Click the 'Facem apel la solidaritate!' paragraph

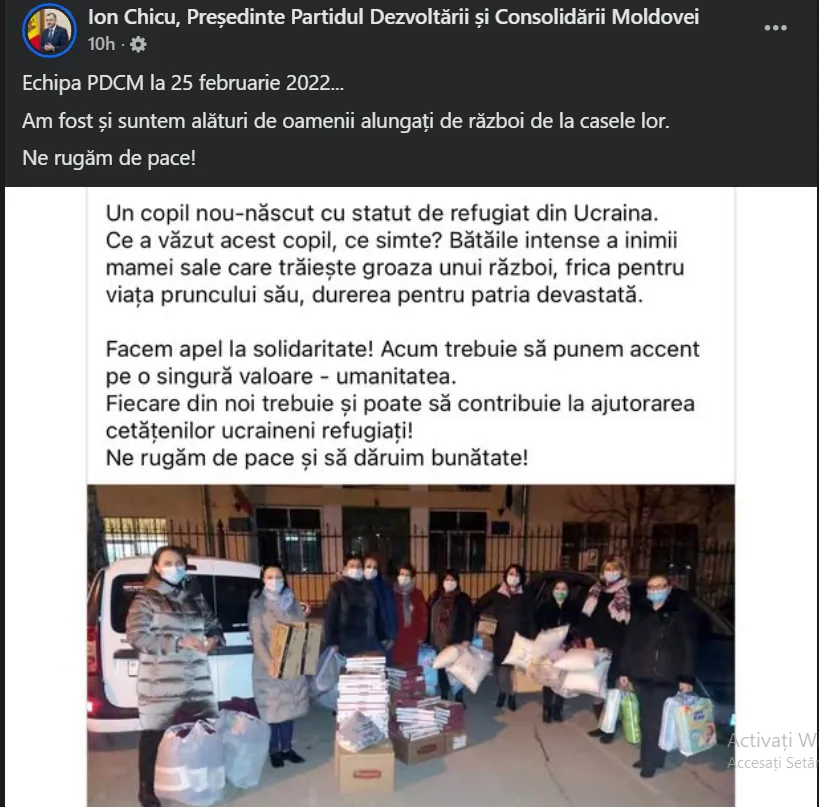point(402,390)
